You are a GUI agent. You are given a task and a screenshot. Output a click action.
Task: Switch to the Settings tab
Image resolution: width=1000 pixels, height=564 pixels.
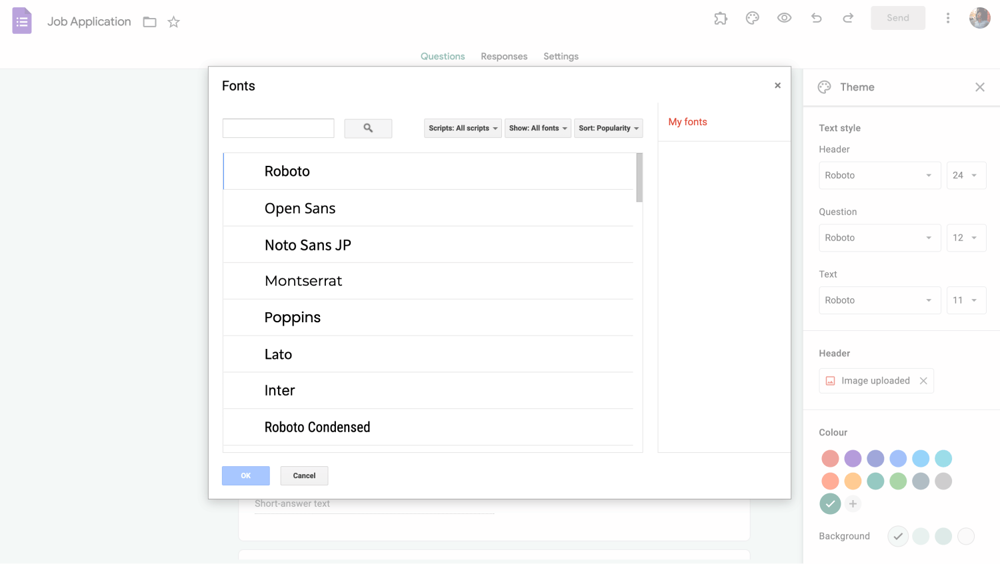pos(561,56)
